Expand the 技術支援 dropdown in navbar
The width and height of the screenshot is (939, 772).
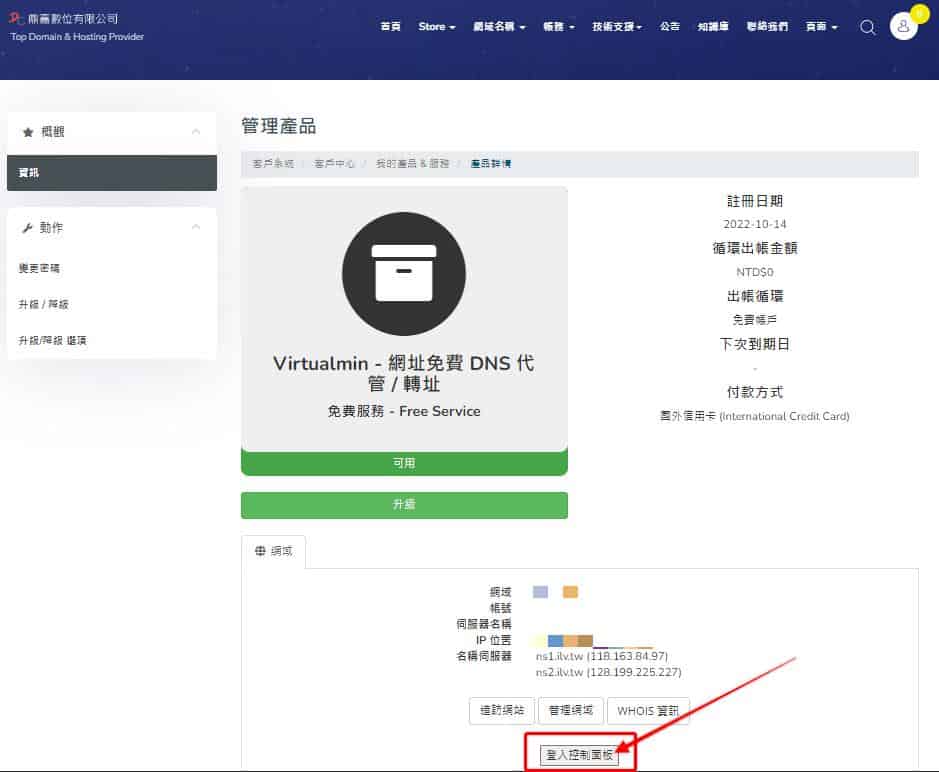click(x=616, y=27)
